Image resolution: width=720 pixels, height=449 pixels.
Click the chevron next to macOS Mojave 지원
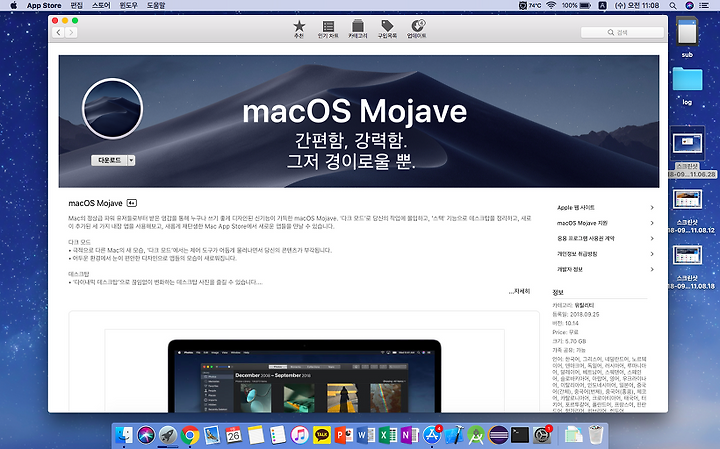(x=652, y=223)
